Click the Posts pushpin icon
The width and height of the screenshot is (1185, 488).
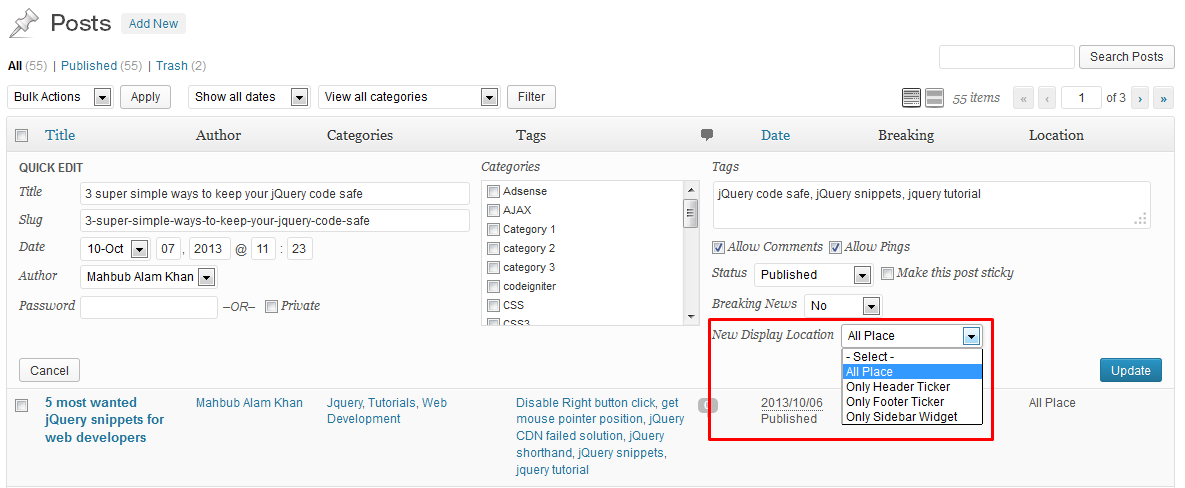[x=23, y=22]
